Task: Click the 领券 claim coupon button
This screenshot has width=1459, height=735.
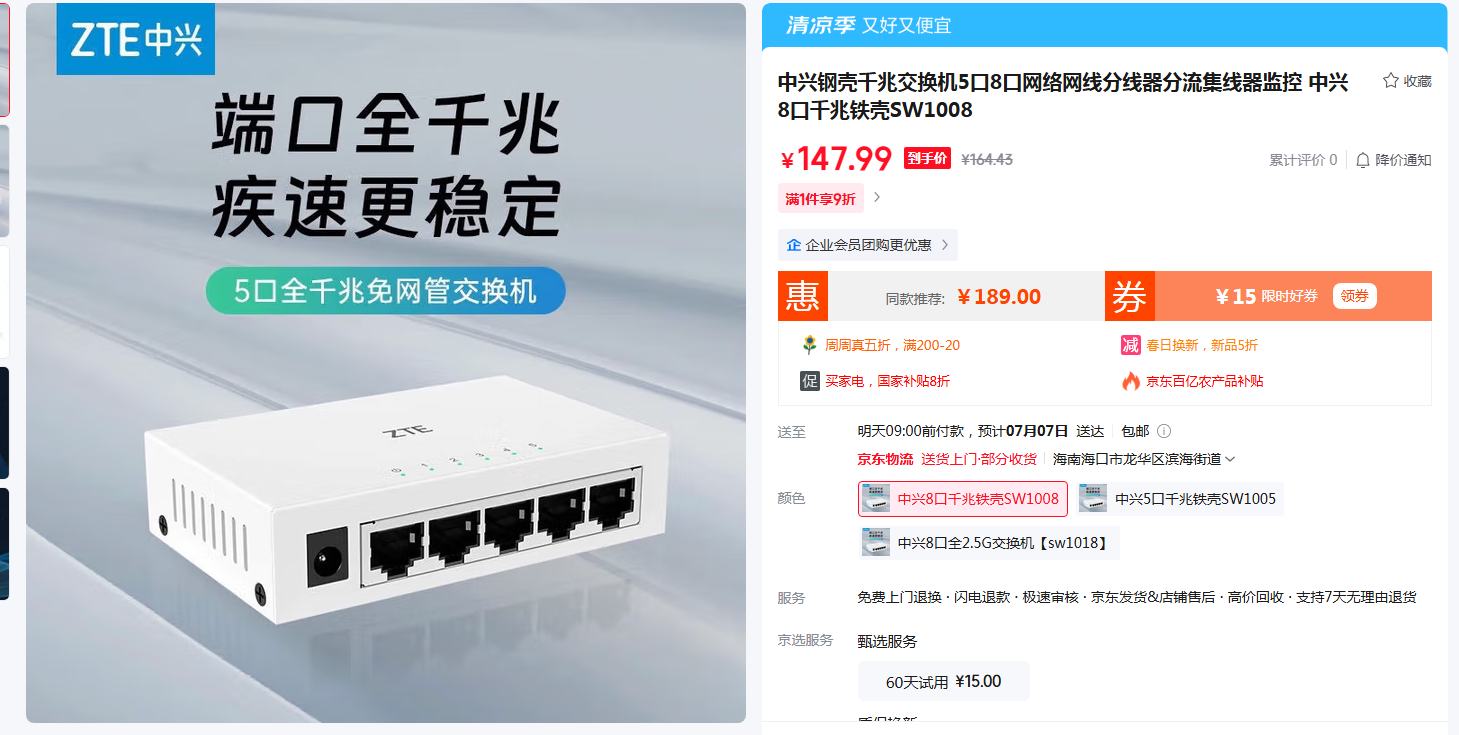Action: click(x=1355, y=296)
